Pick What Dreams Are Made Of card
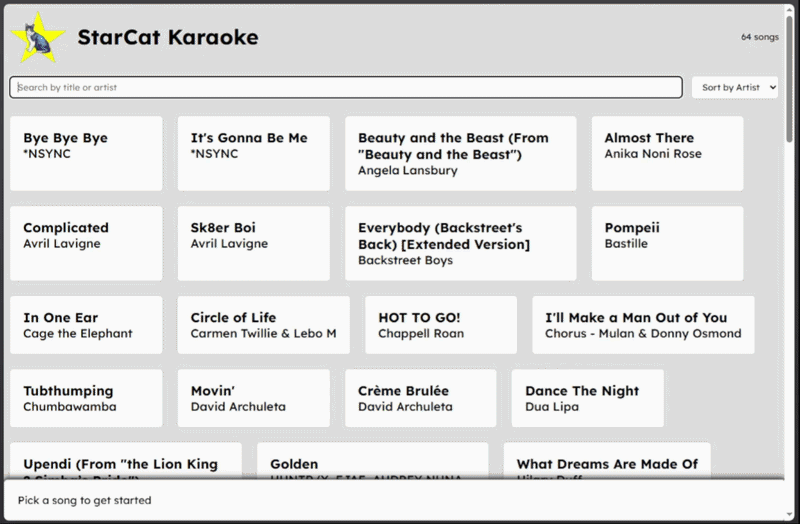 tap(607, 461)
